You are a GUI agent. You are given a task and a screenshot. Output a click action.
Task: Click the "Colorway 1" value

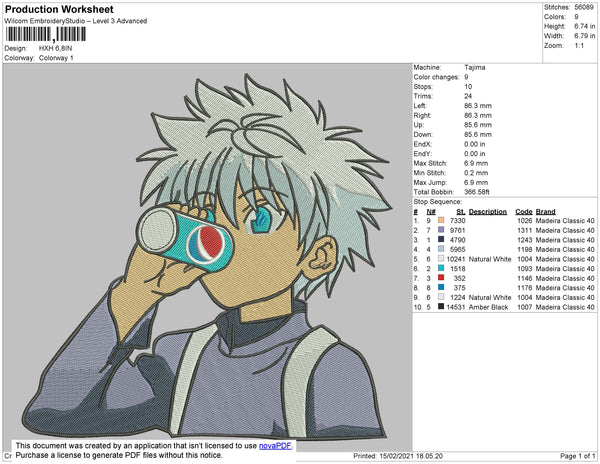pyautogui.click(x=56, y=58)
